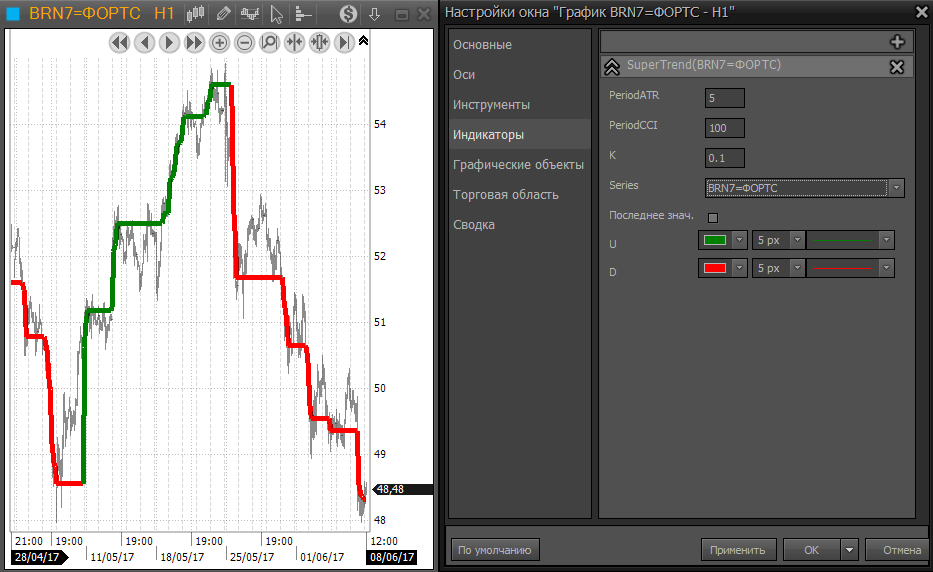
Task: Select the pencil drawing tool
Action: pos(223,14)
